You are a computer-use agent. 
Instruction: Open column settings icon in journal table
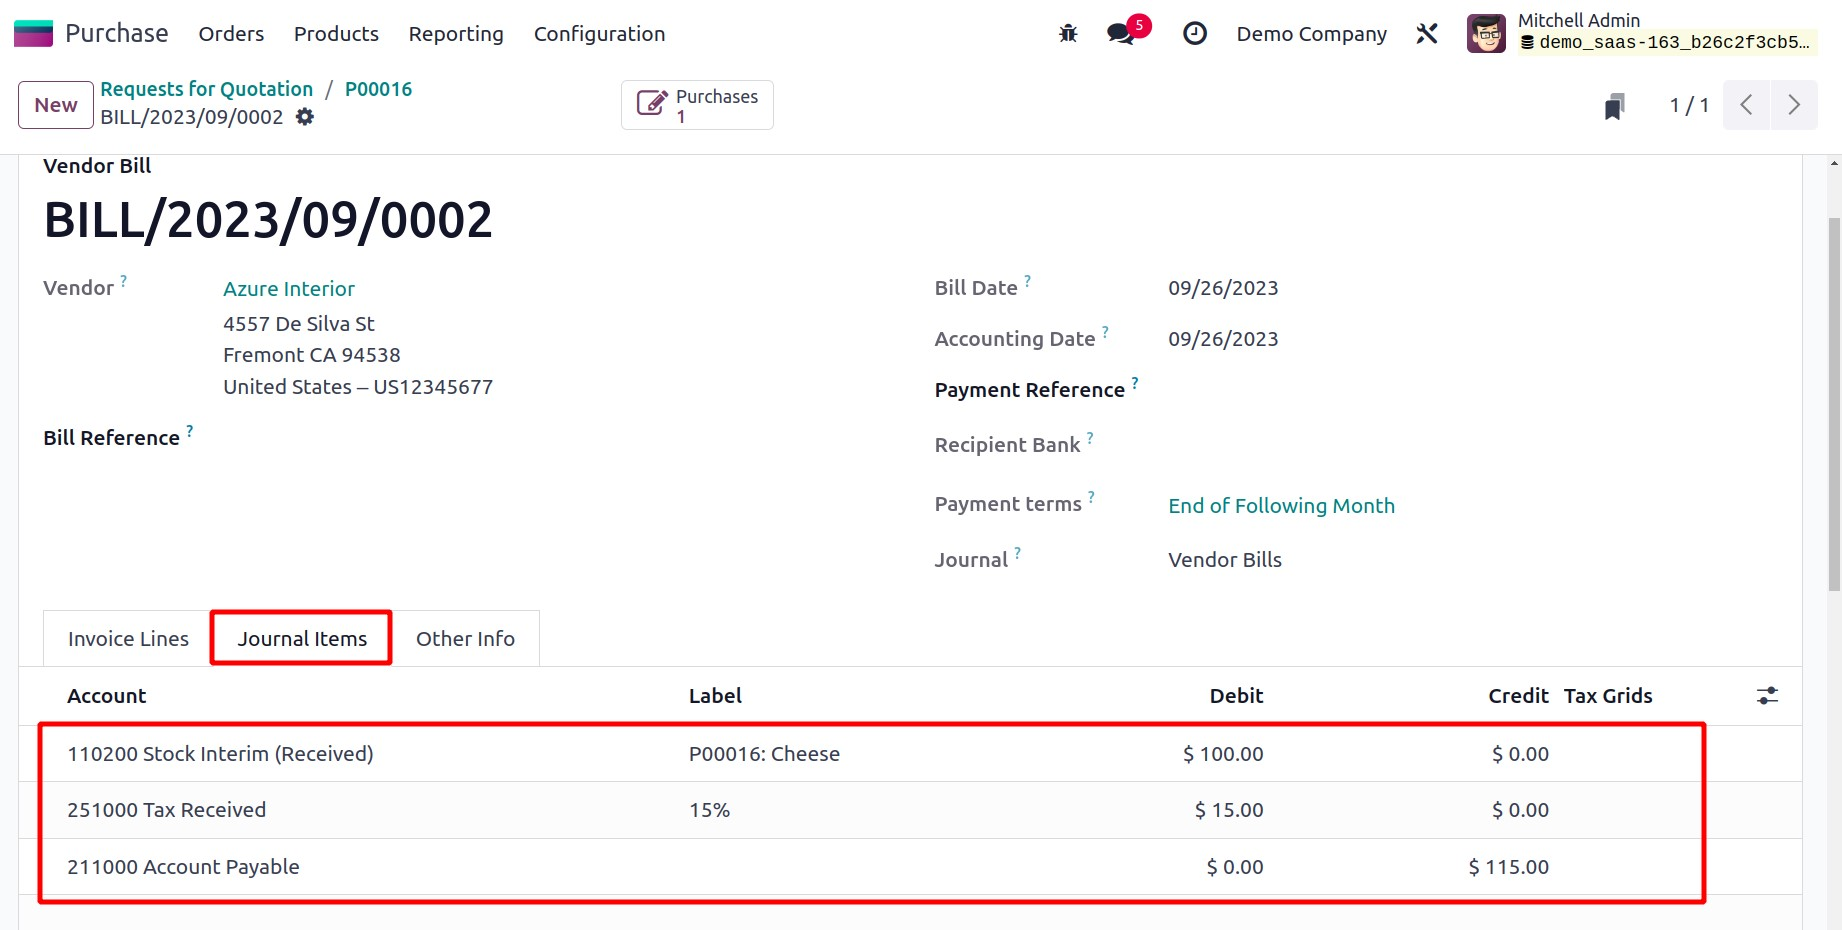[1767, 696]
